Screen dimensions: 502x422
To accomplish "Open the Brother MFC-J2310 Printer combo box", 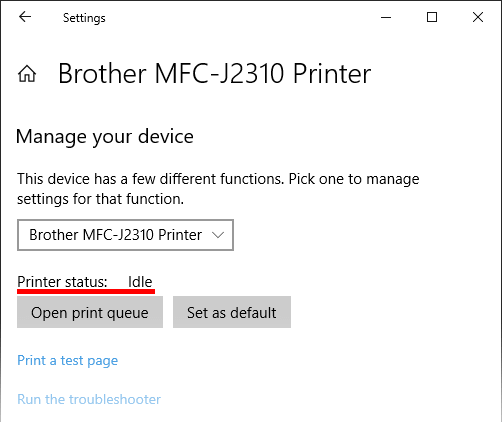I will pos(125,235).
